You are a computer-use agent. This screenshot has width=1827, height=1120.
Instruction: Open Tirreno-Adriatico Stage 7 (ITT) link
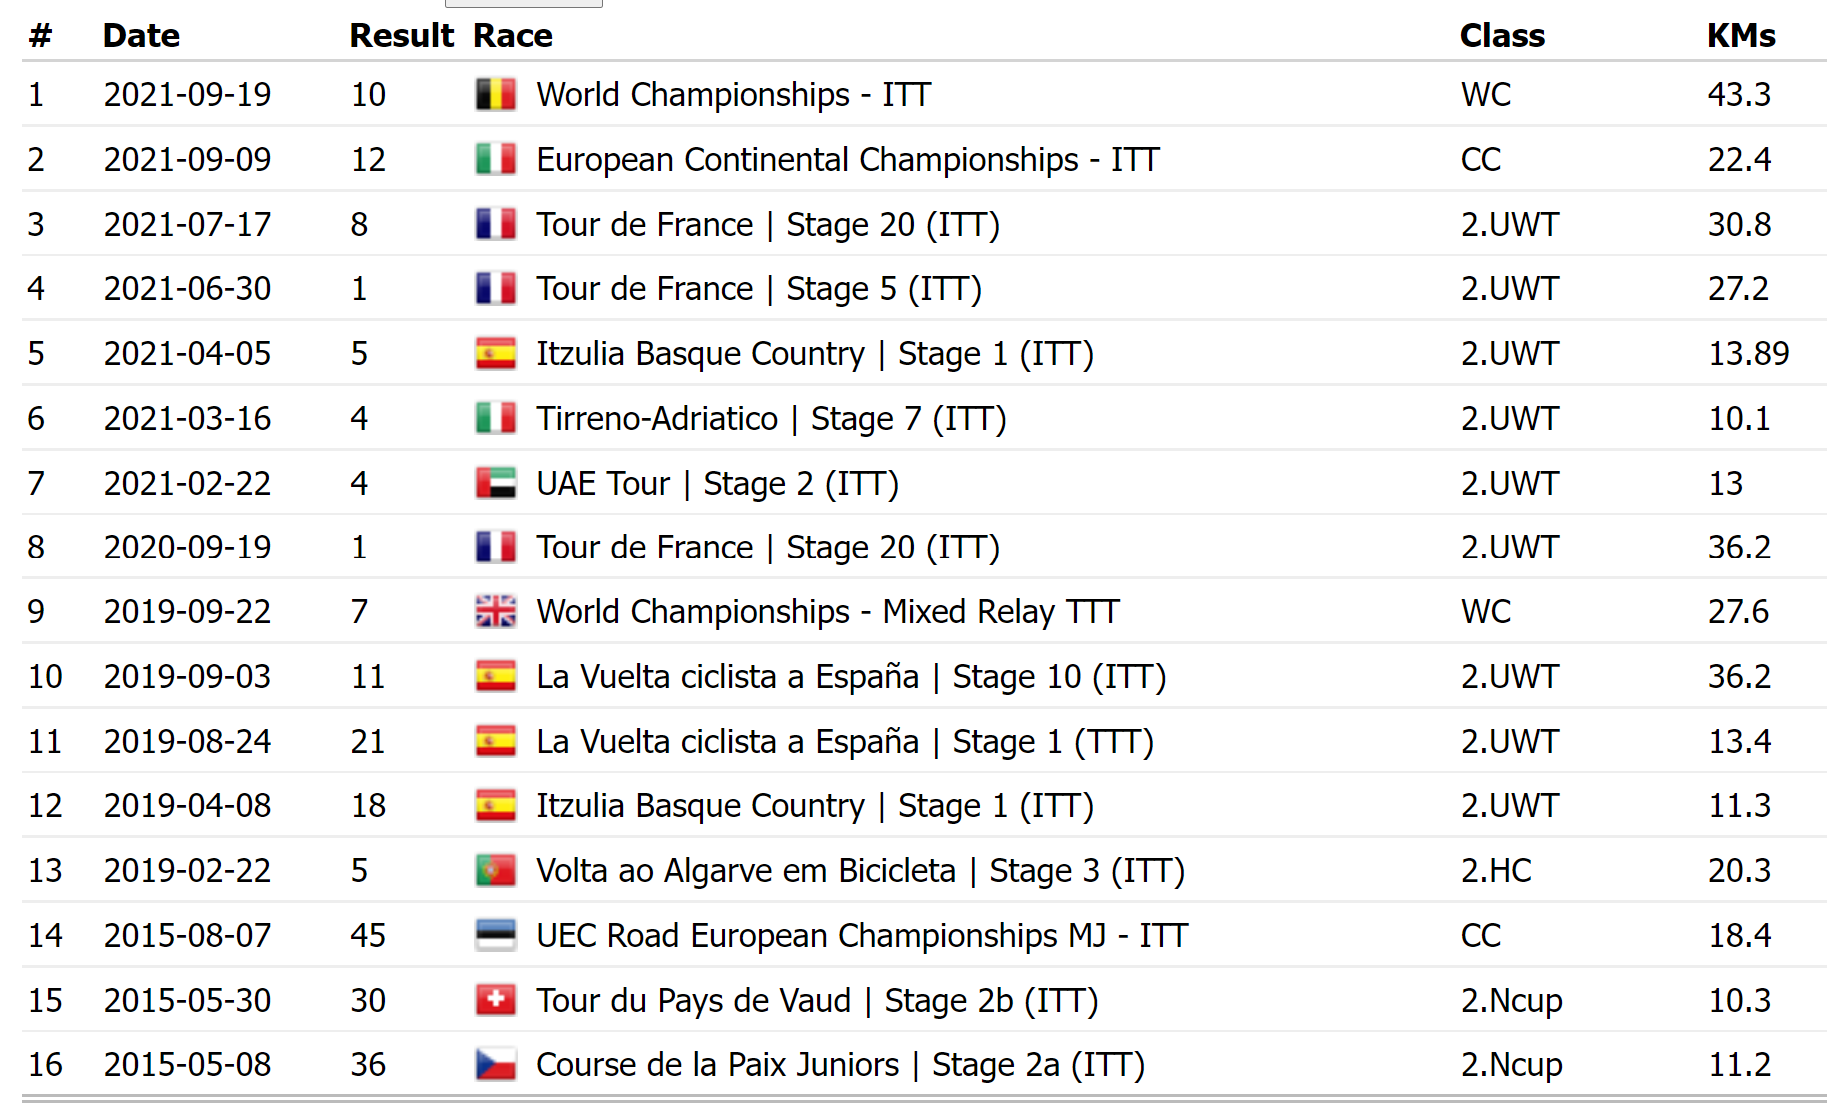pyautogui.click(x=770, y=419)
